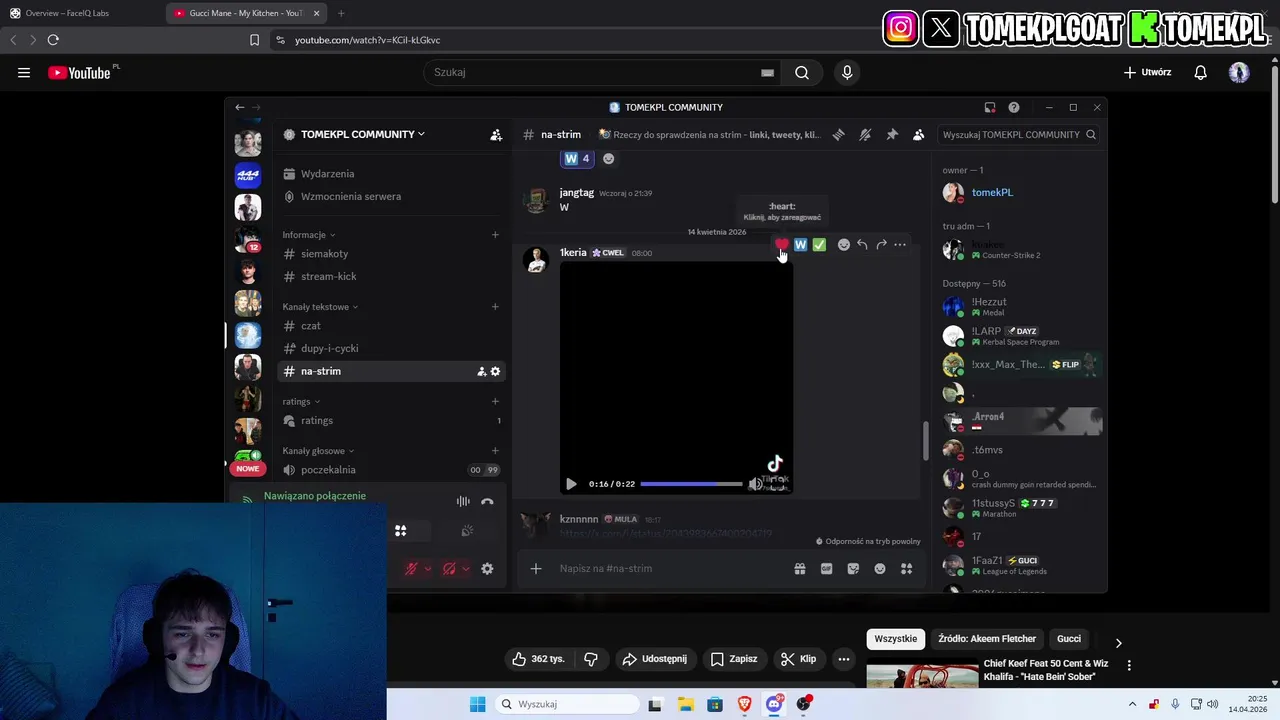The height and width of the screenshot is (720, 1280).
Task: Toggle Discord microphone mute
Action: pyautogui.click(x=410, y=569)
